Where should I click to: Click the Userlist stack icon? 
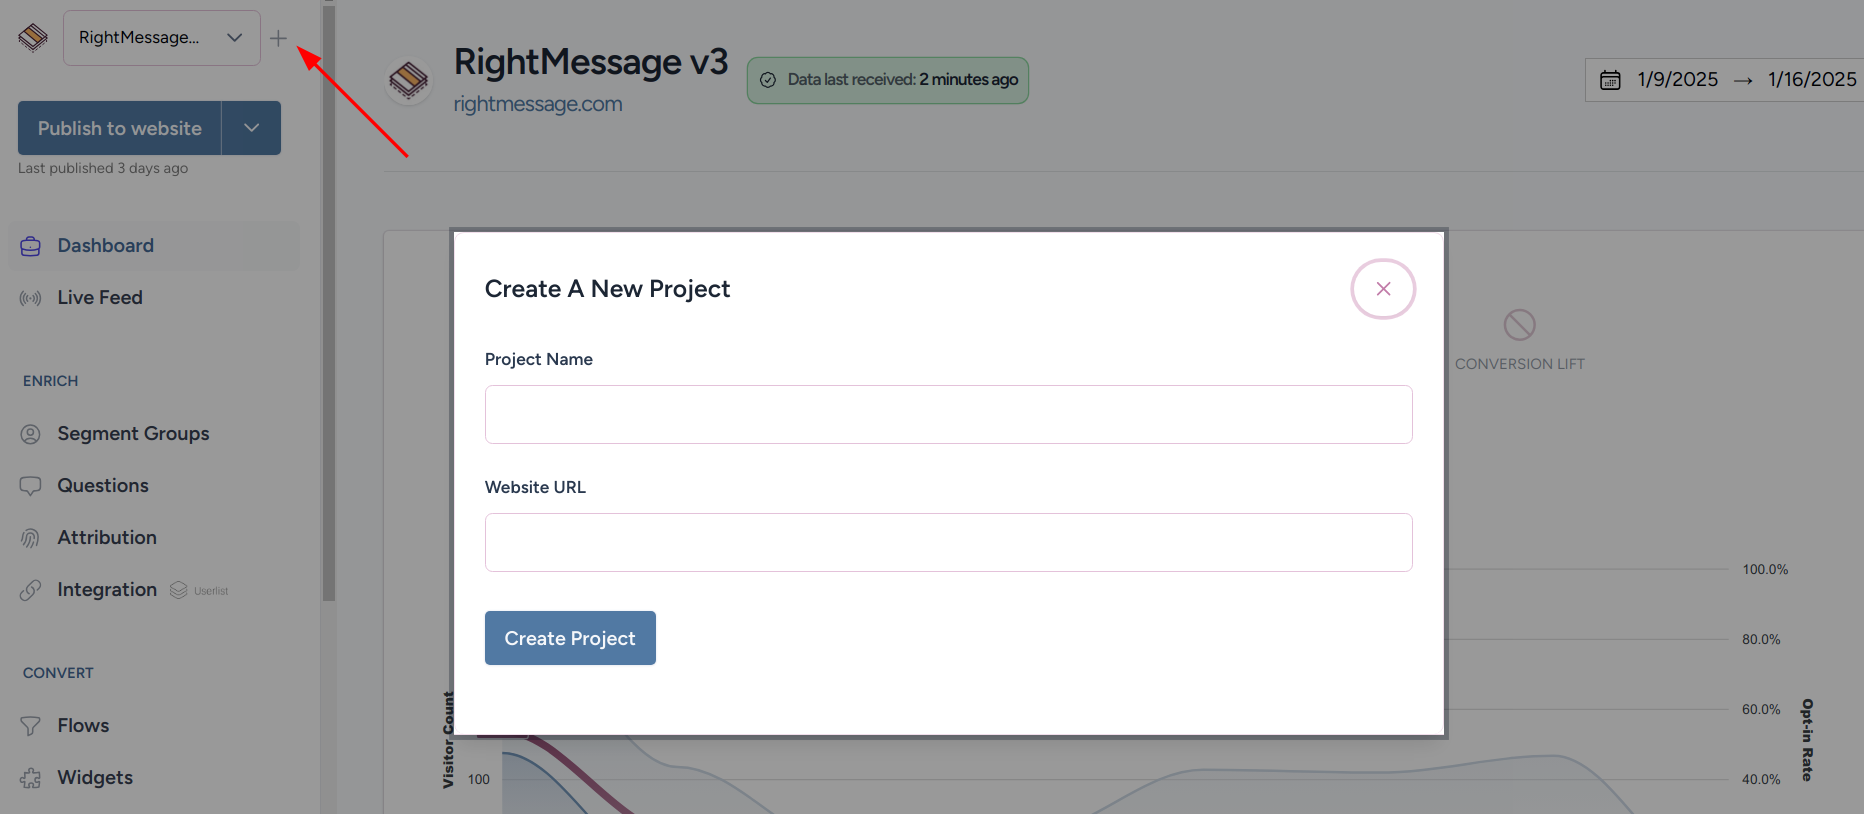point(179,590)
